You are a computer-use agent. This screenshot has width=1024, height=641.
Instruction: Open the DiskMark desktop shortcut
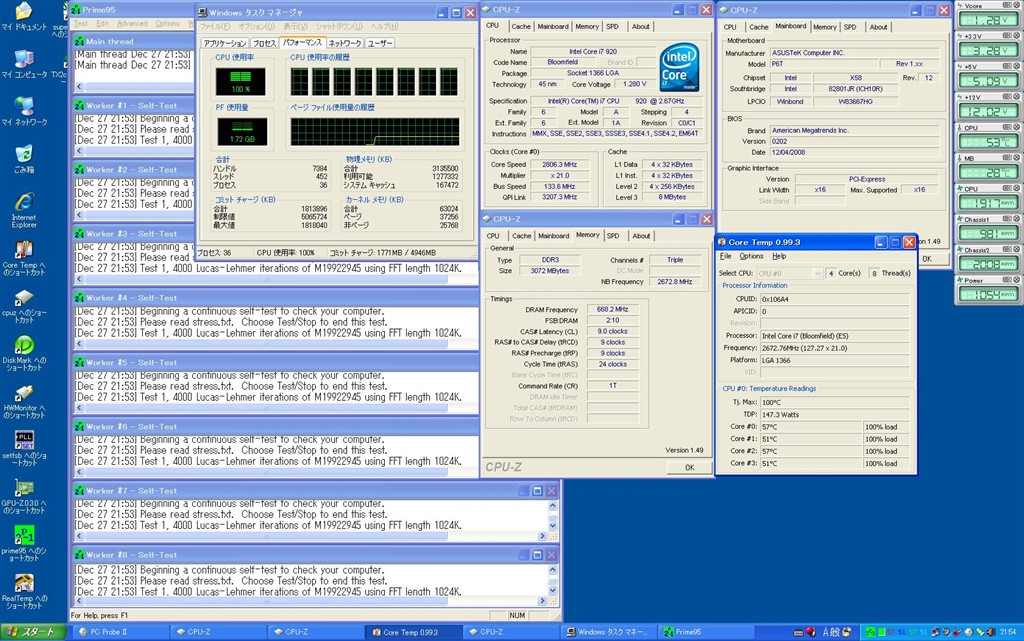coord(24,345)
